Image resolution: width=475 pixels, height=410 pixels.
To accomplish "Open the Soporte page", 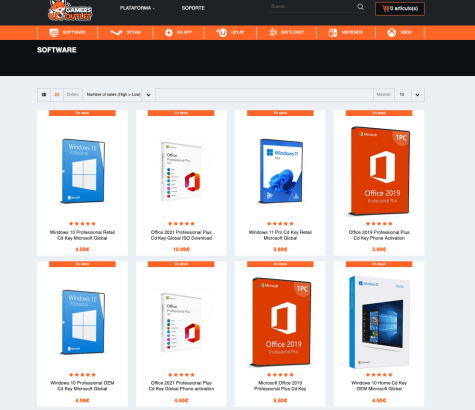I will click(193, 8).
